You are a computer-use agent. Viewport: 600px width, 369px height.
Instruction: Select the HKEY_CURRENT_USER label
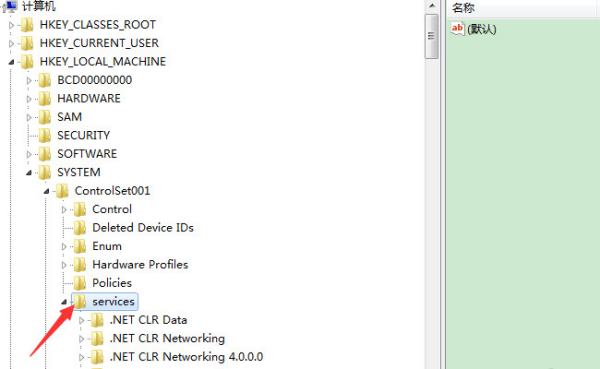pyautogui.click(x=99, y=43)
